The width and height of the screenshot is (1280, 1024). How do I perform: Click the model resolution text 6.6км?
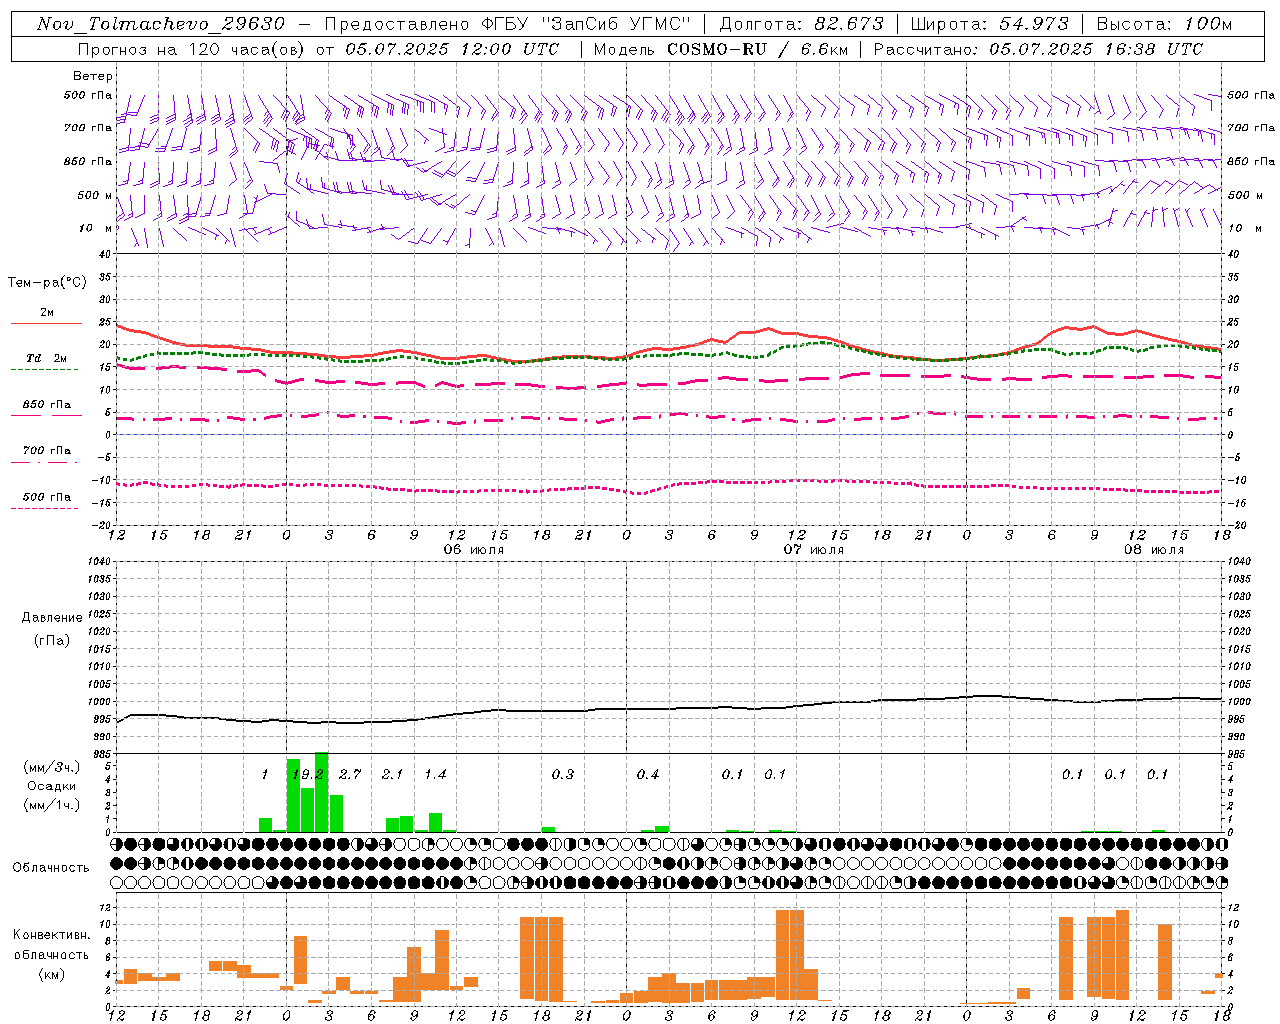pyautogui.click(x=825, y=49)
